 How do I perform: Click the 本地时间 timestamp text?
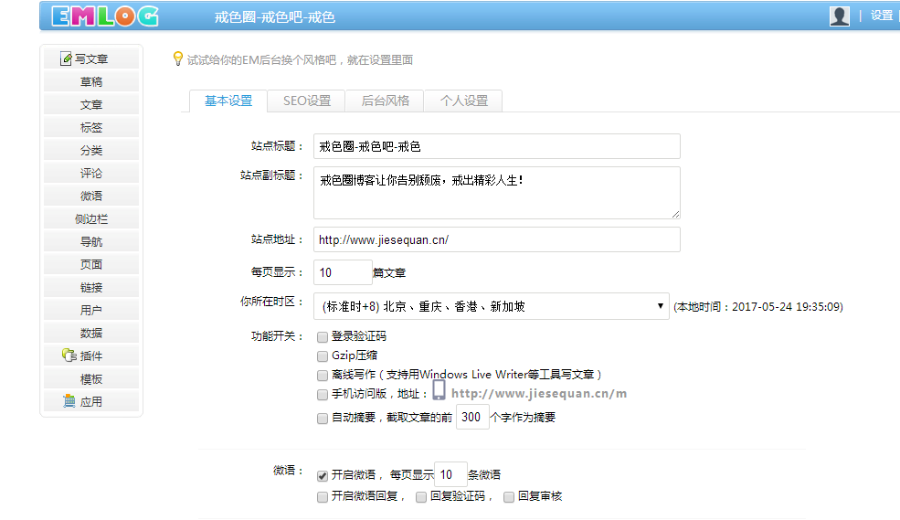coord(758,307)
